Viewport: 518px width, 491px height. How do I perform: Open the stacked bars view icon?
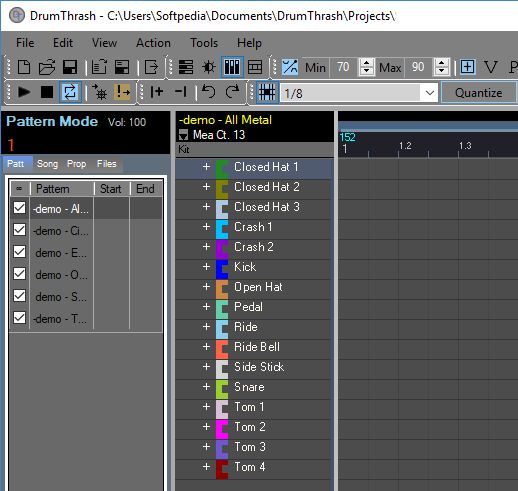(186, 67)
